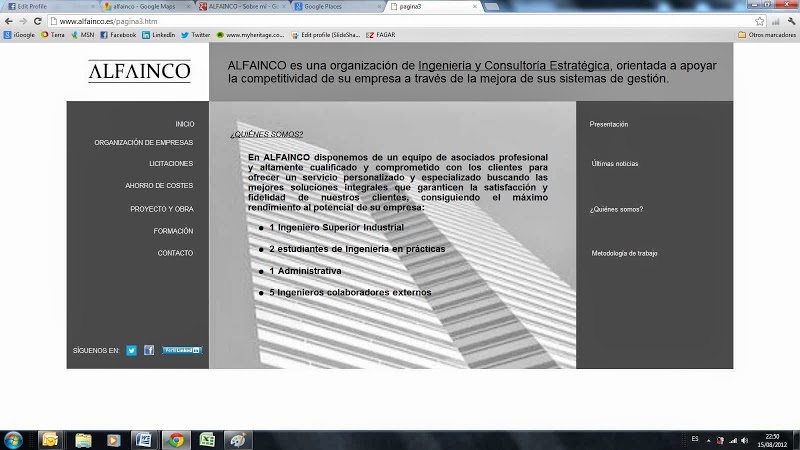Go to INICIO menu item
The width and height of the screenshot is (800, 450).
(x=185, y=124)
